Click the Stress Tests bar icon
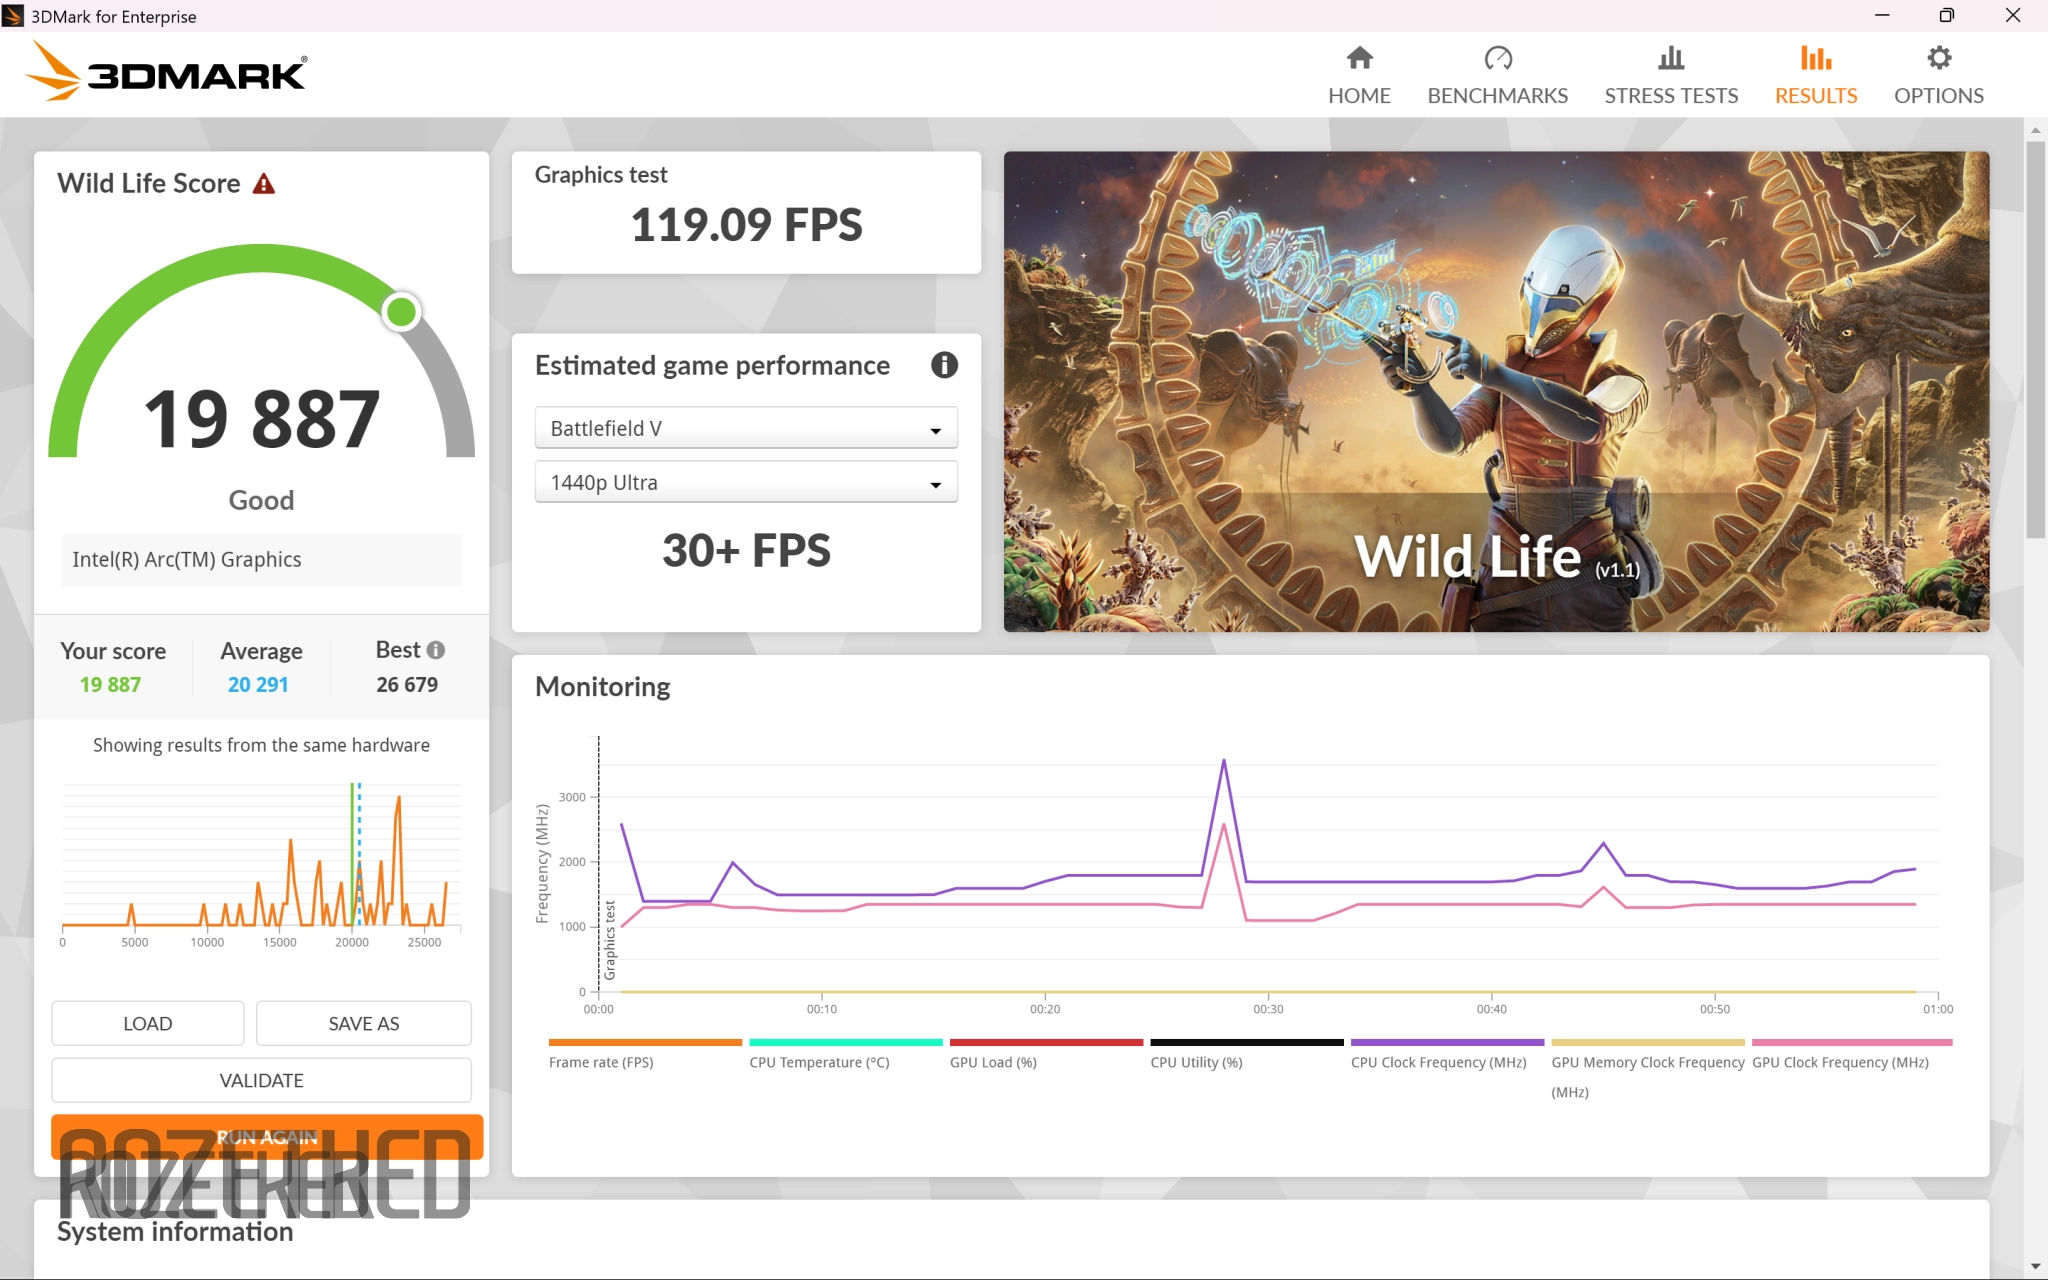The height and width of the screenshot is (1280, 2048). (x=1670, y=59)
